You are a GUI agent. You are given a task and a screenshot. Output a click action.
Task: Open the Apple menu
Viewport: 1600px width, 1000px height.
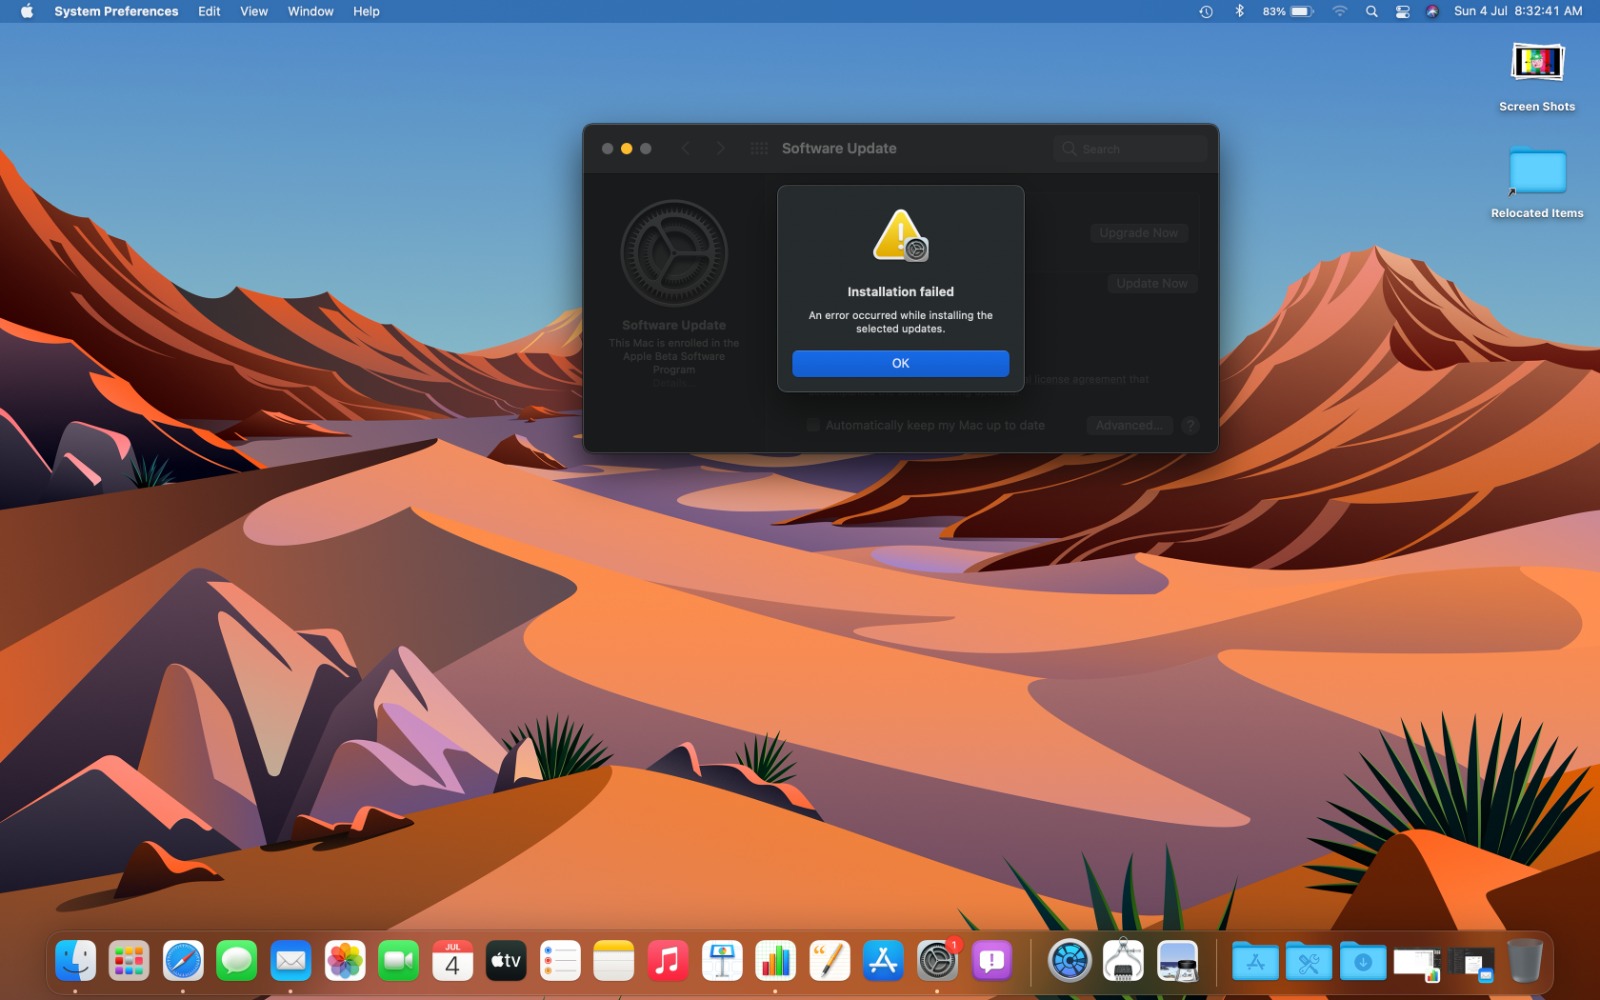tap(27, 11)
